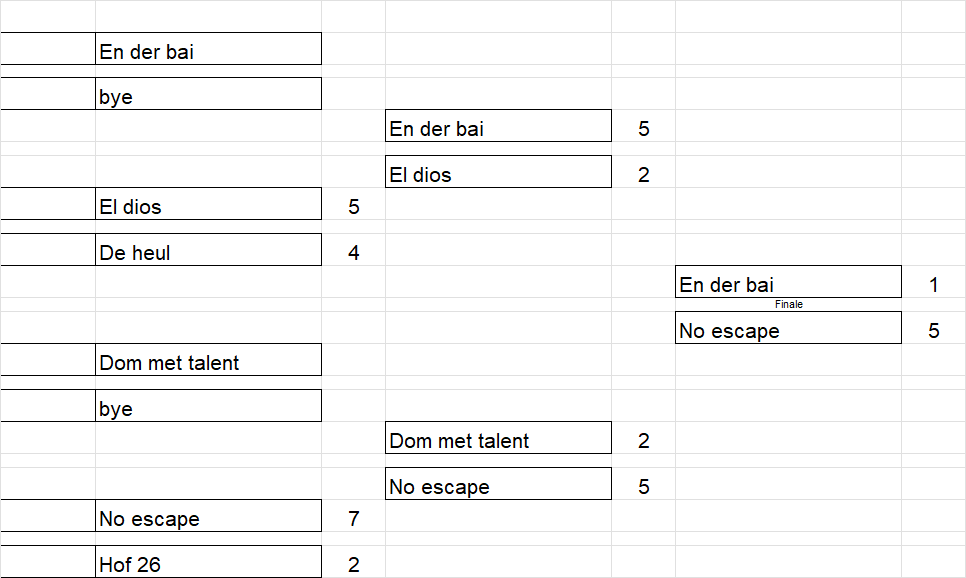
Task: Select the first-round "En der bai" cell
Action: (208, 49)
